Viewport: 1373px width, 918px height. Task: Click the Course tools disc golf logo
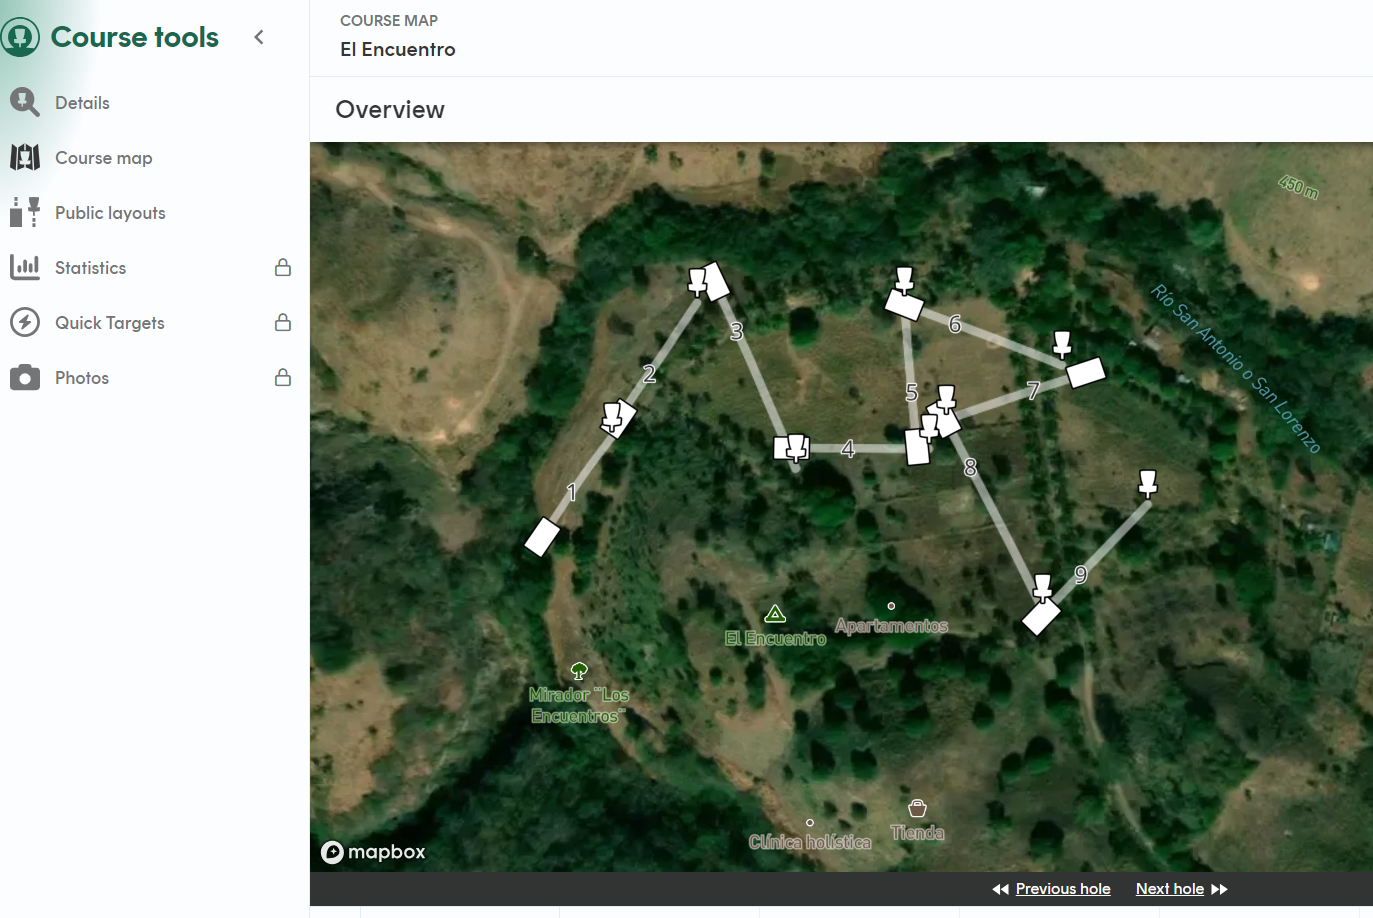20,37
